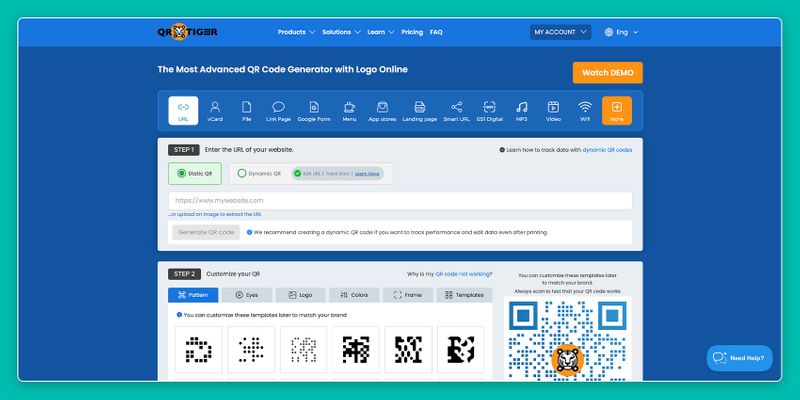
Task: Open the QR code not working link
Action: pyautogui.click(x=464, y=274)
